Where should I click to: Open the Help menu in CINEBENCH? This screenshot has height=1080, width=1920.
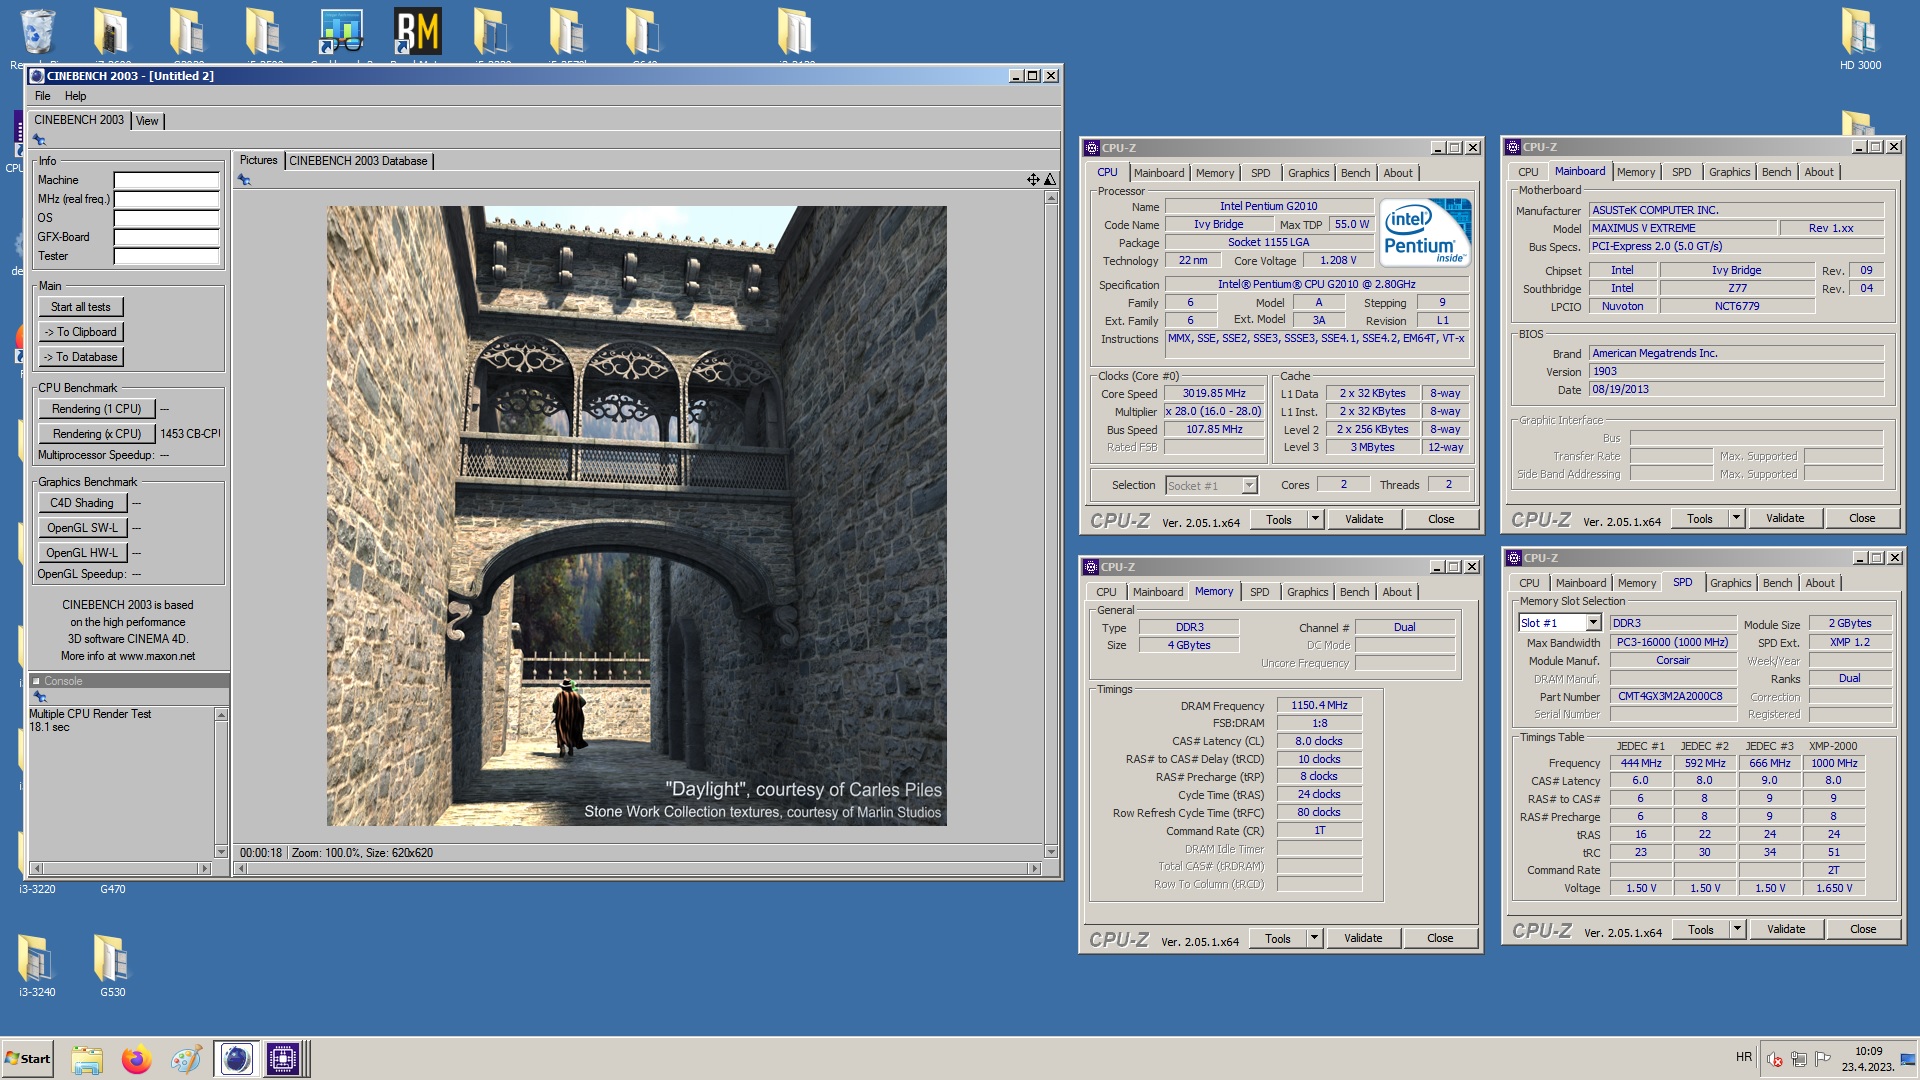tap(75, 96)
